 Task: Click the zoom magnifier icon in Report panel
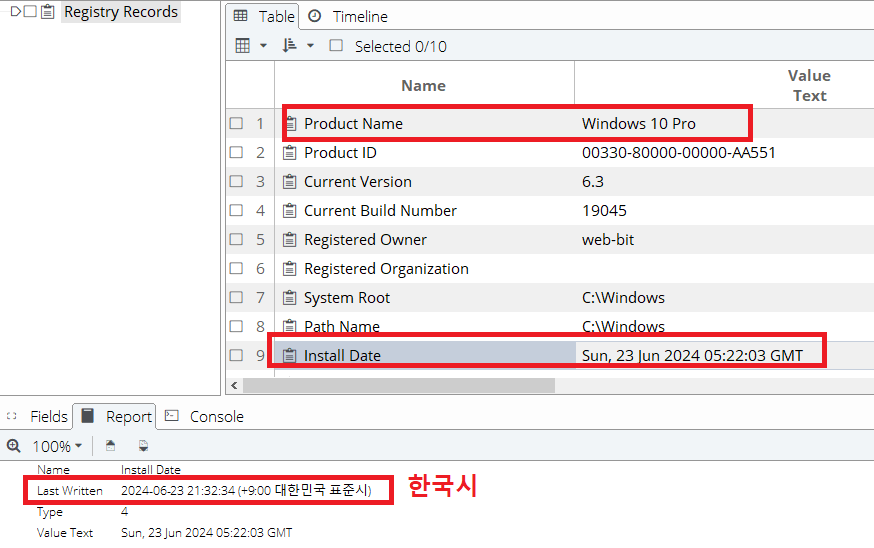(13, 446)
